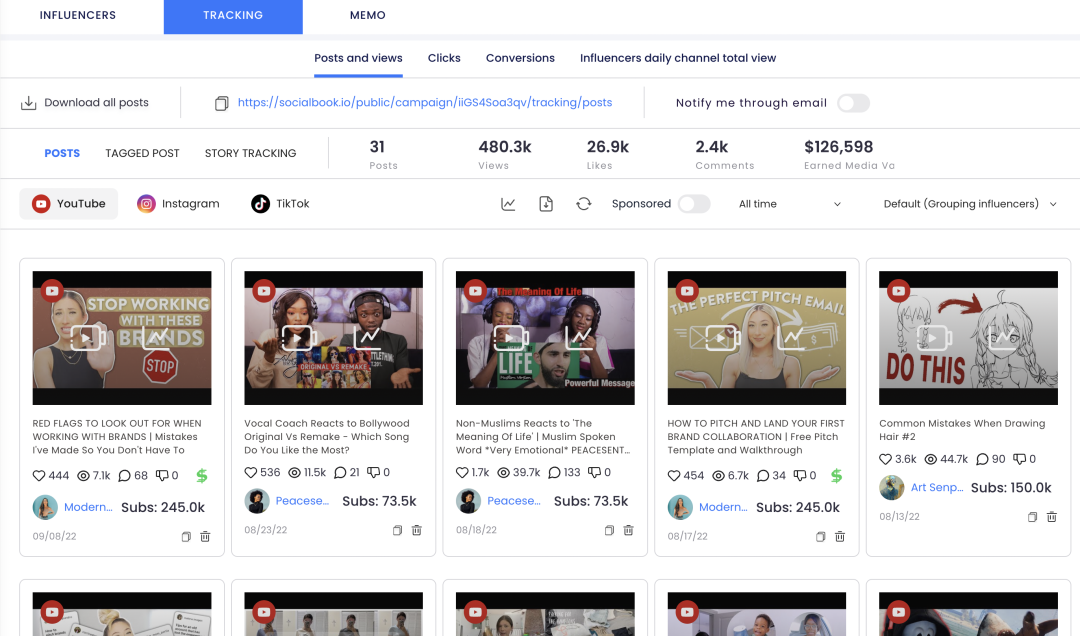Click the Art Senp avatar image
This screenshot has height=636, width=1080.
pyautogui.click(x=891, y=488)
